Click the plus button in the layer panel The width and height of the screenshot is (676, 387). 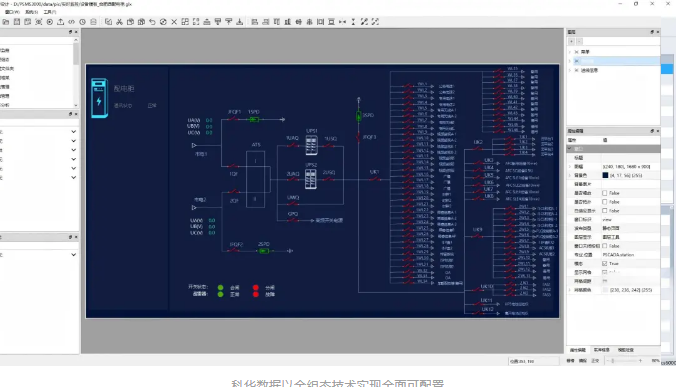point(571,41)
